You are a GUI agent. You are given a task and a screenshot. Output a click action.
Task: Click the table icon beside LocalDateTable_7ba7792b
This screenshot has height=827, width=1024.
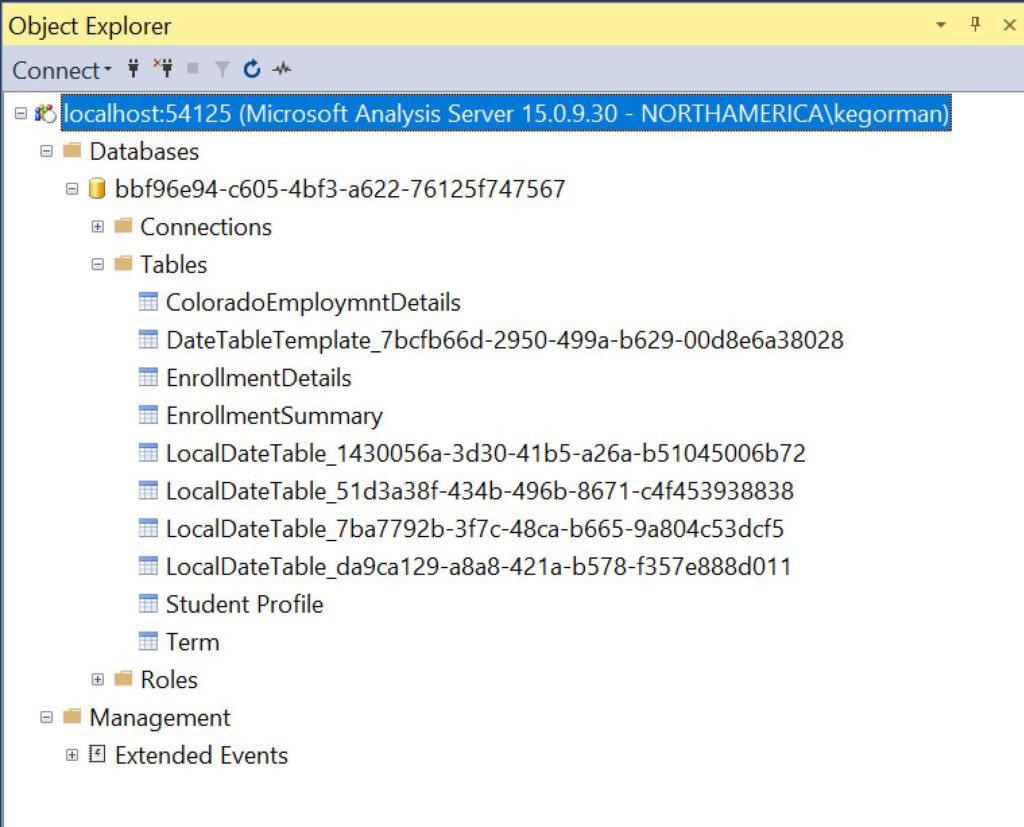(148, 527)
